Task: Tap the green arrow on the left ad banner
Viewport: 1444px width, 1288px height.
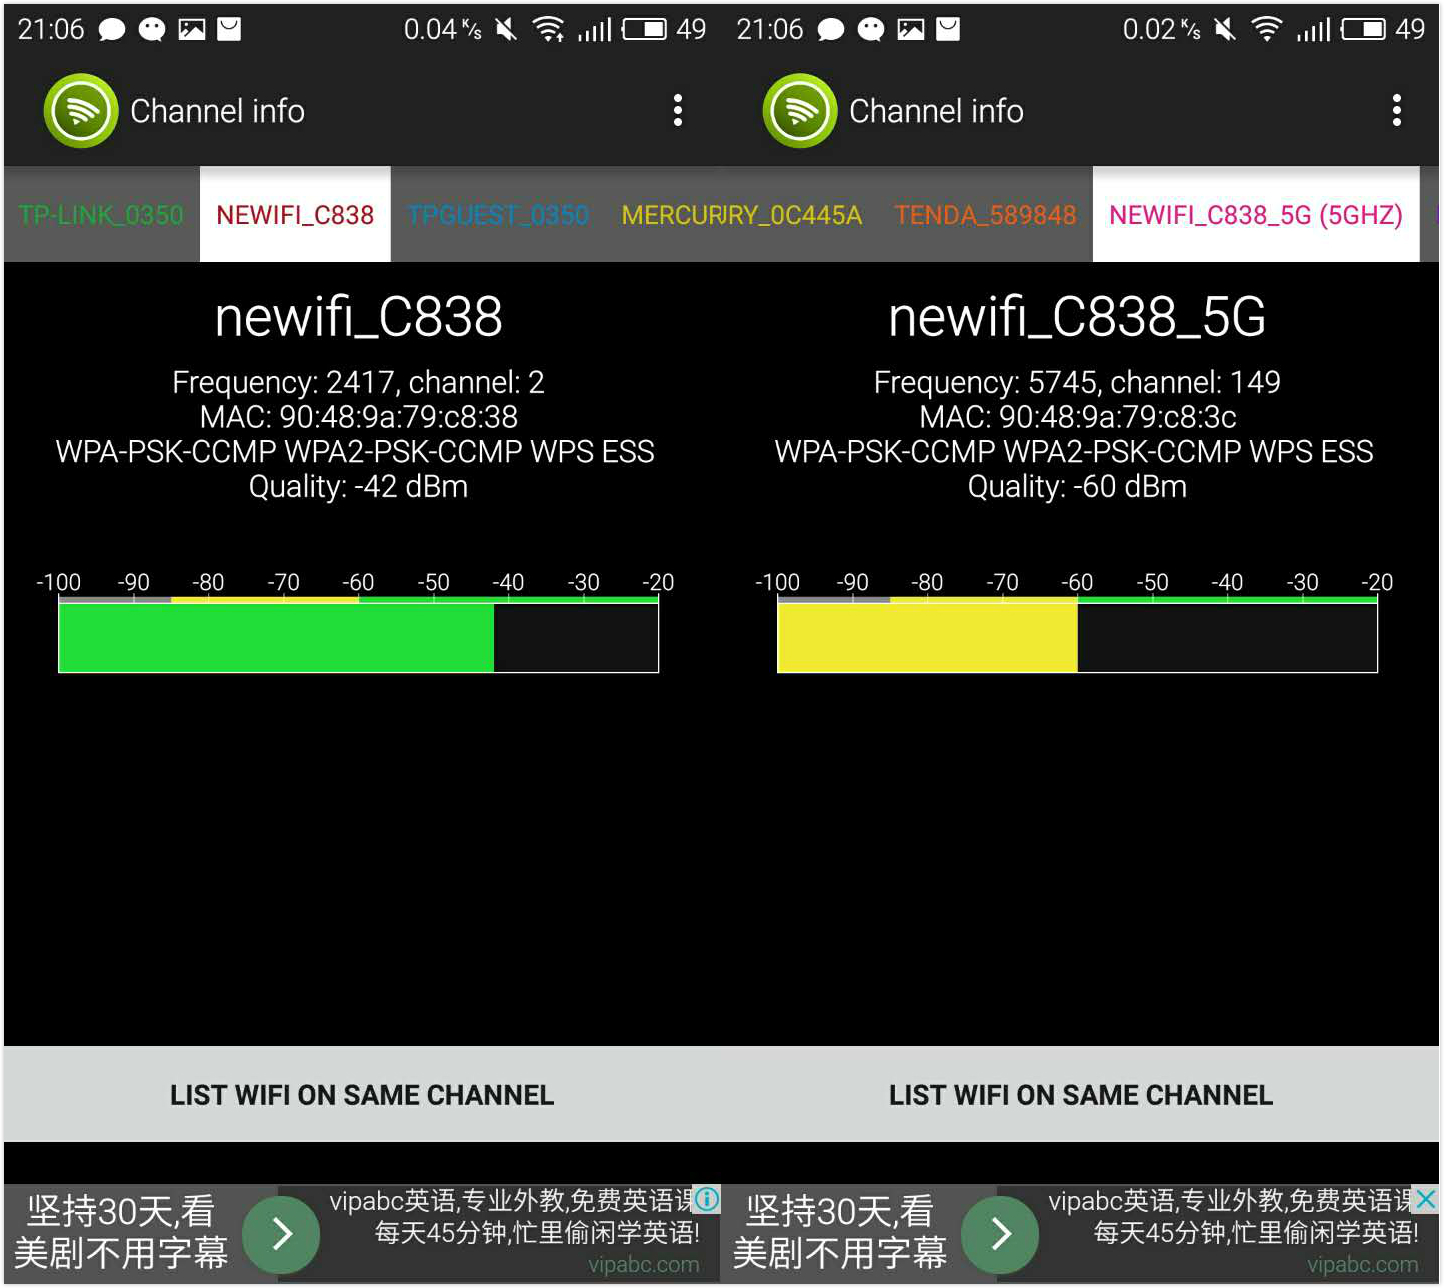Action: tap(282, 1235)
